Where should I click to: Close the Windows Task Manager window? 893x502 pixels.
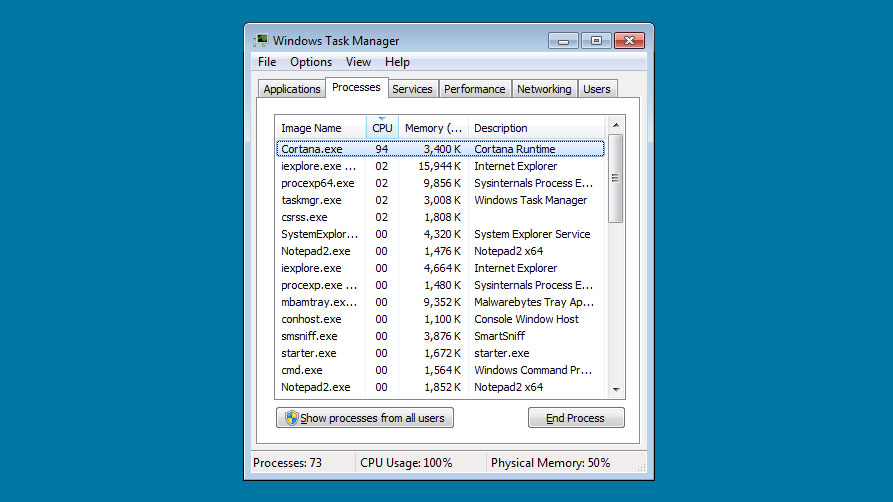[629, 40]
